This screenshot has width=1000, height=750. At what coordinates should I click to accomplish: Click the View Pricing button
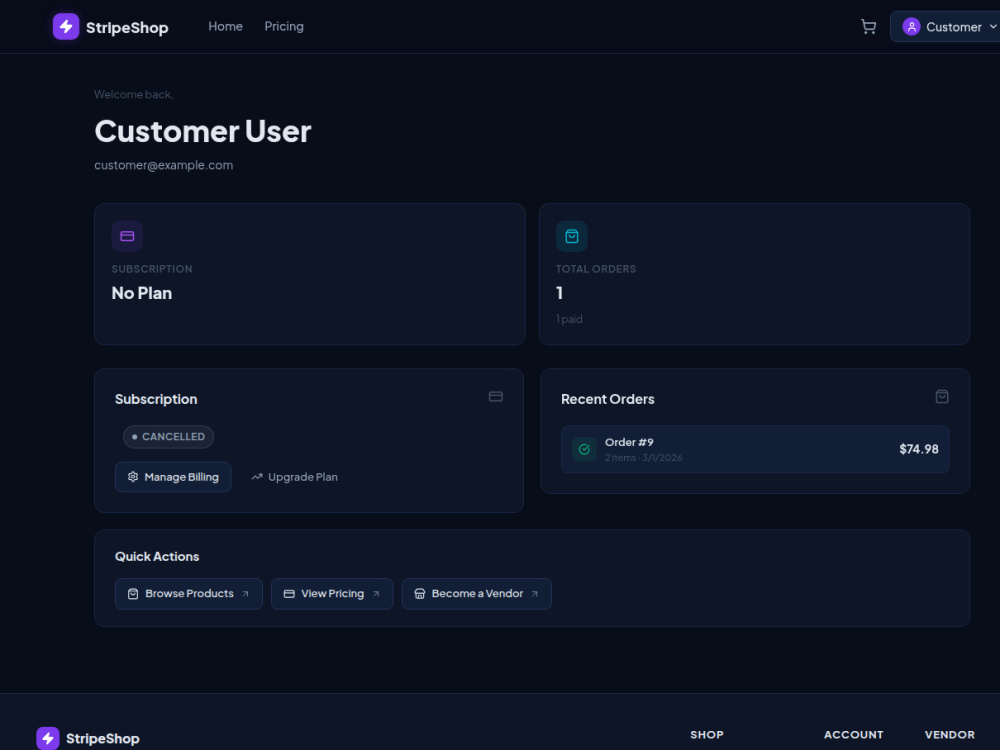point(332,594)
